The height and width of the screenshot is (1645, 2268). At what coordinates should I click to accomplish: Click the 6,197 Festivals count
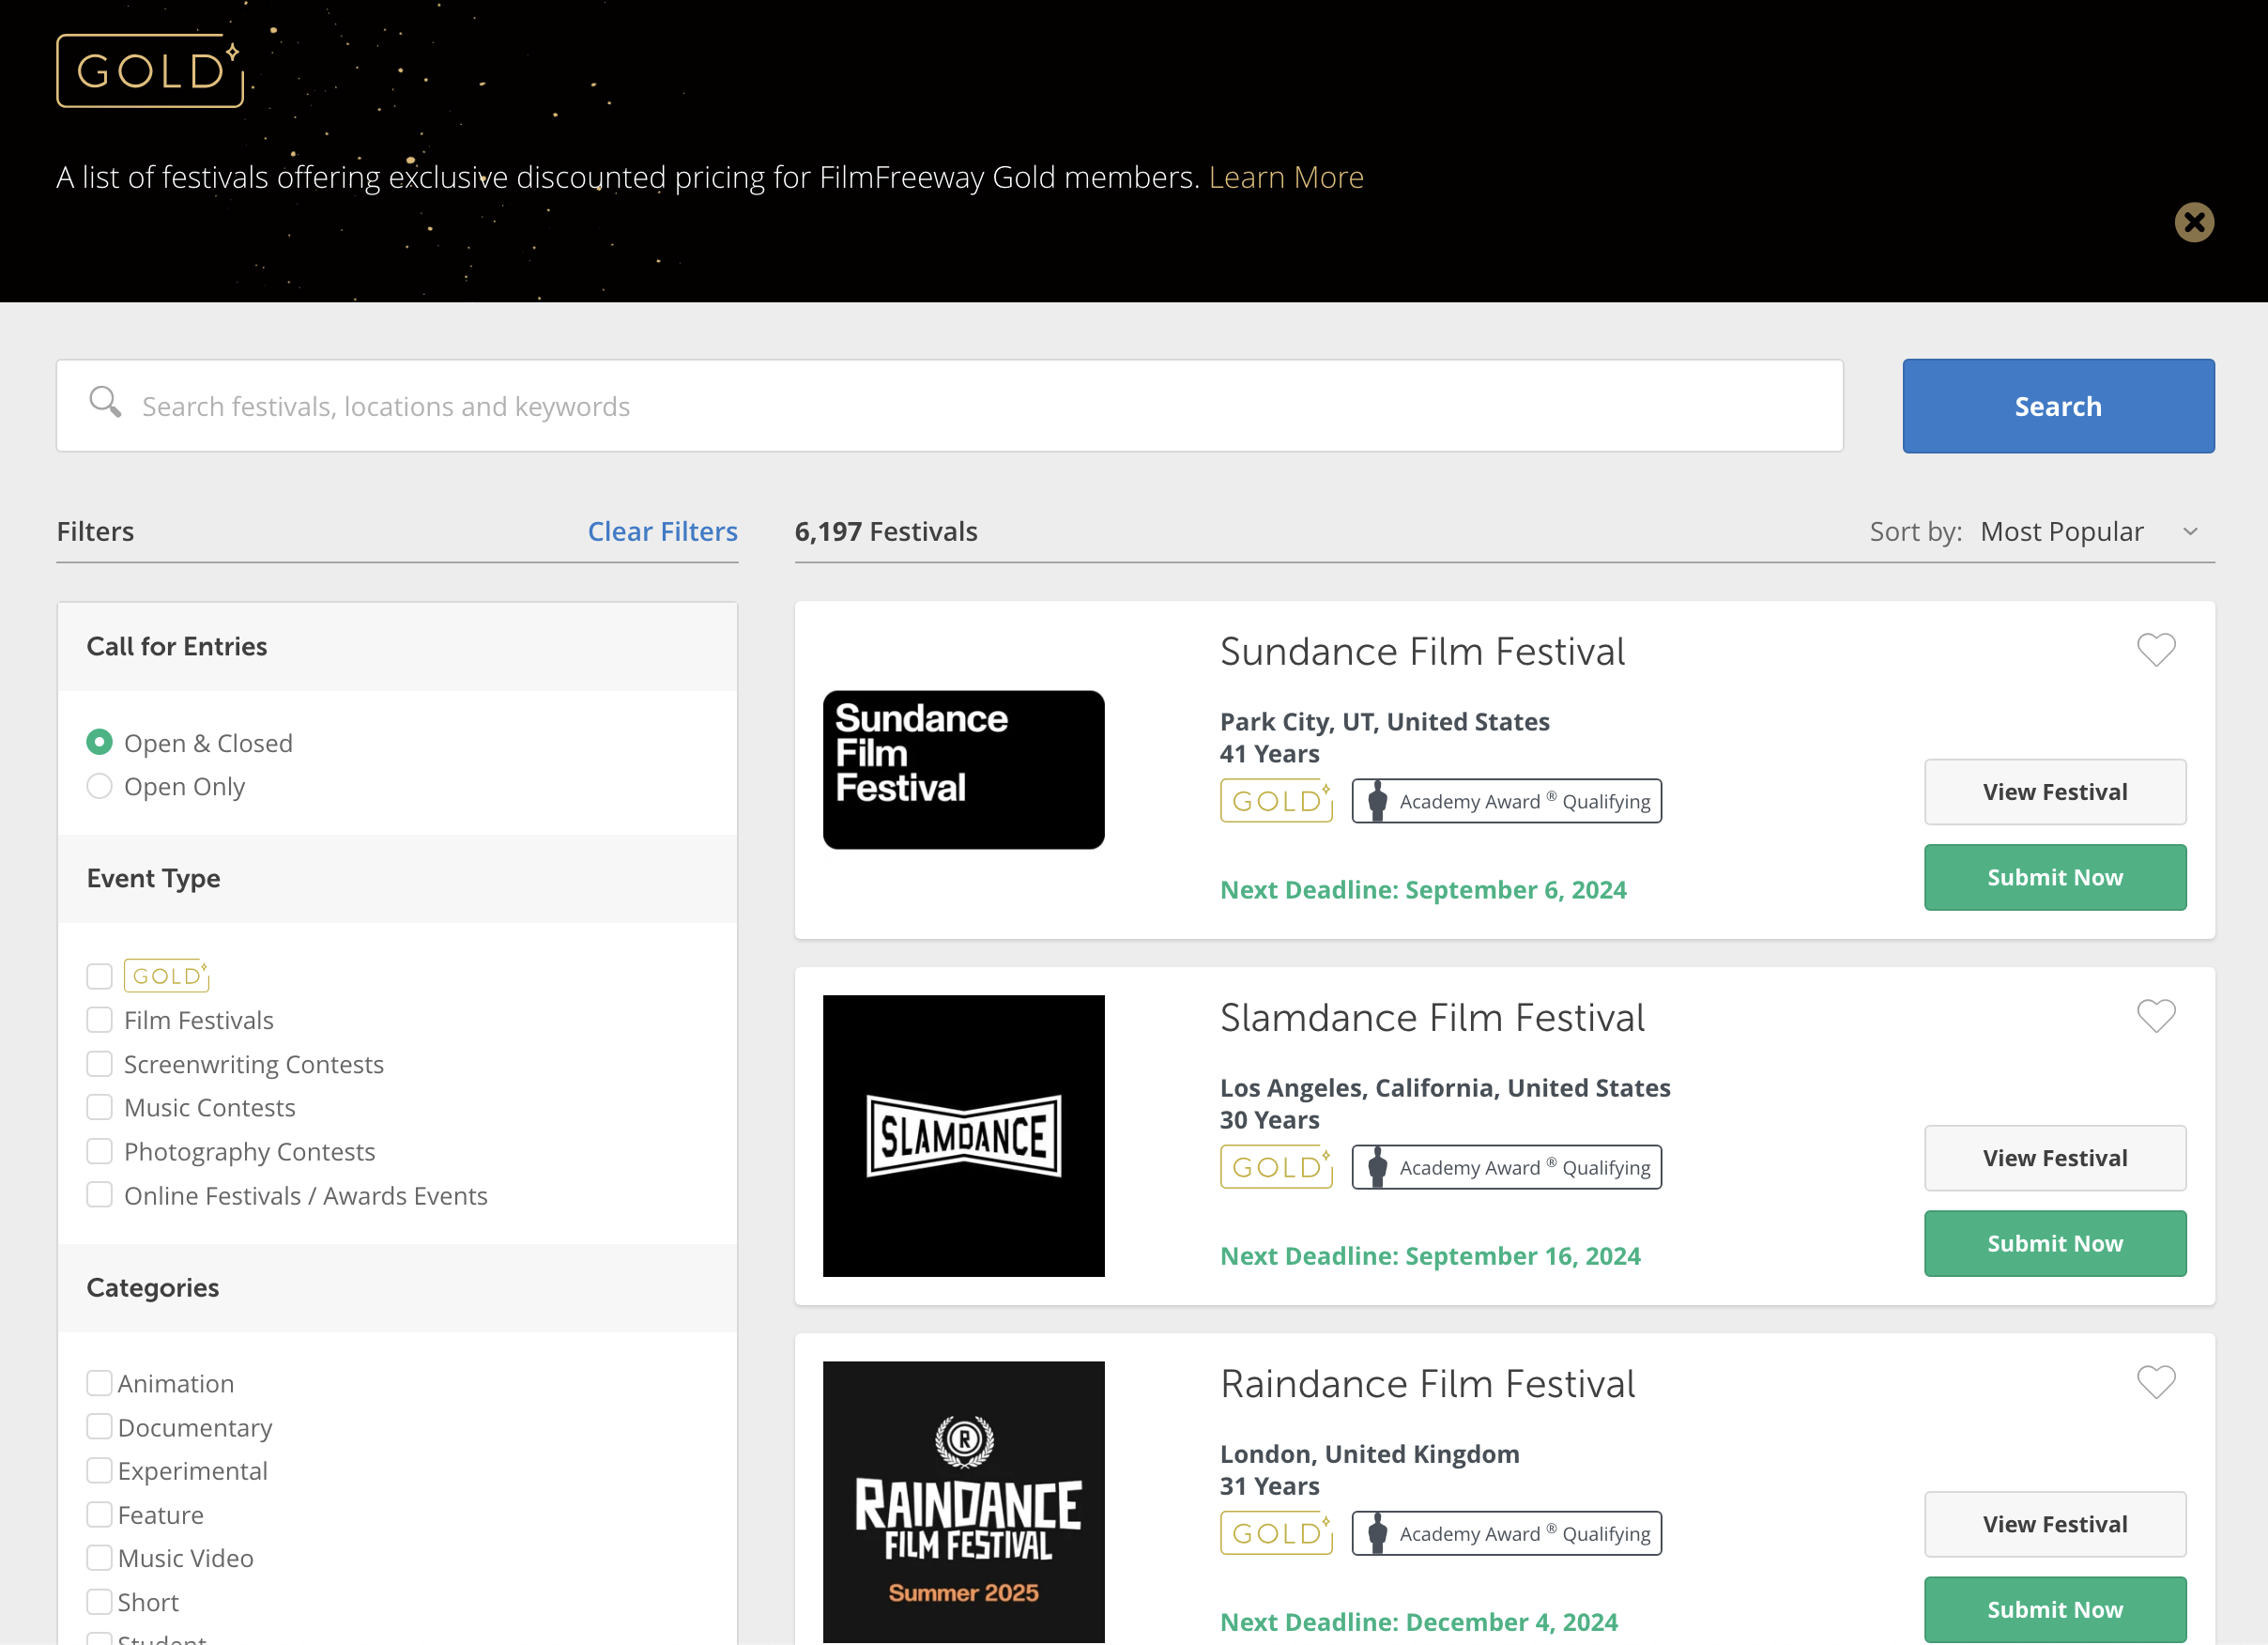click(886, 531)
